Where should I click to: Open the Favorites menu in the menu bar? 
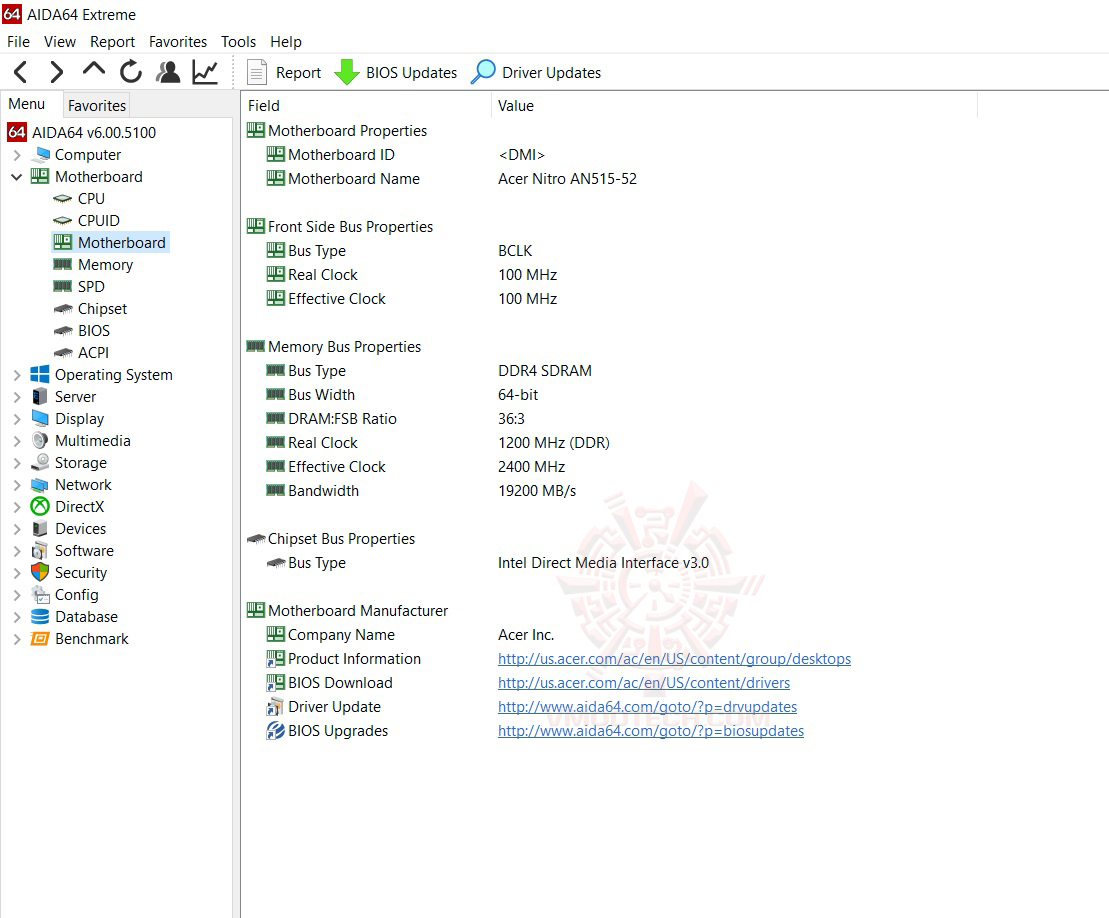(x=178, y=42)
